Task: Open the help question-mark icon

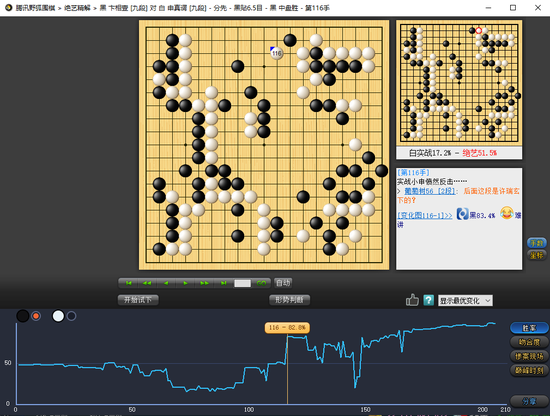Action: (x=429, y=300)
